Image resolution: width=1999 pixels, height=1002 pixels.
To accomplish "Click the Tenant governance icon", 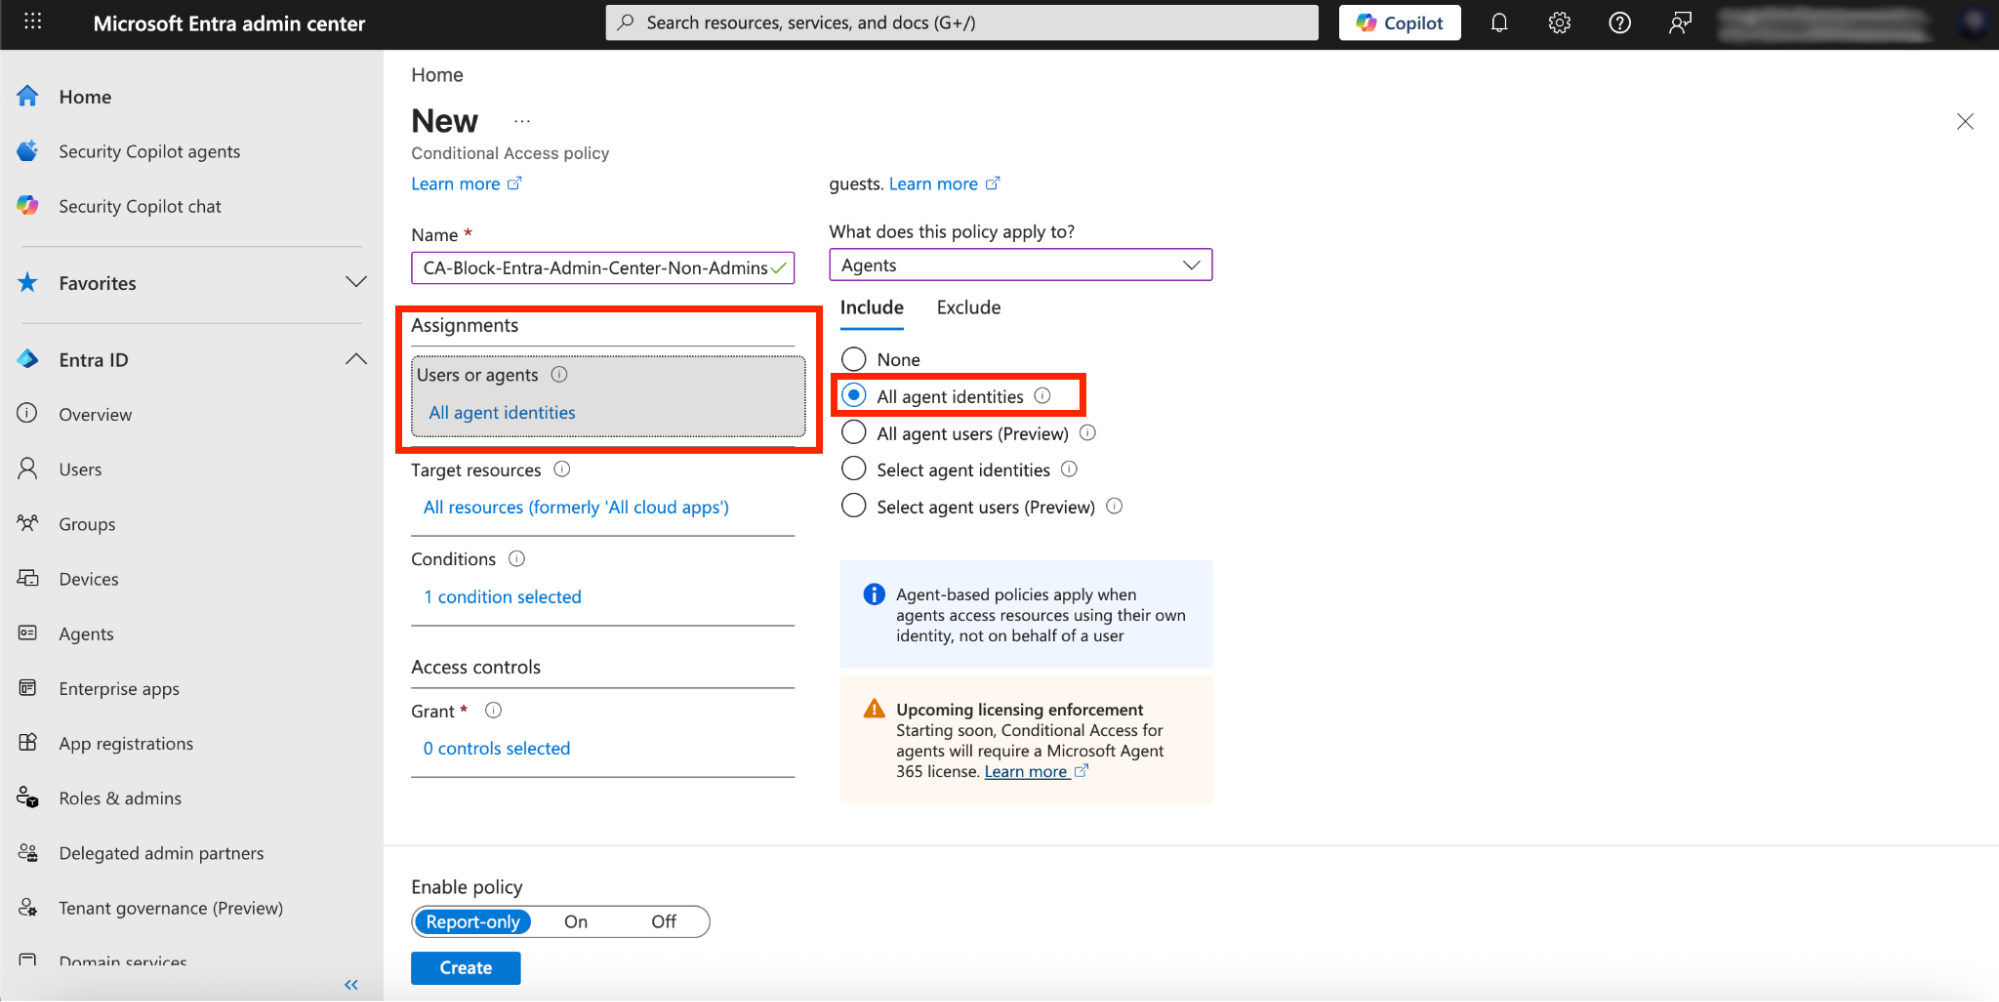I will [28, 908].
